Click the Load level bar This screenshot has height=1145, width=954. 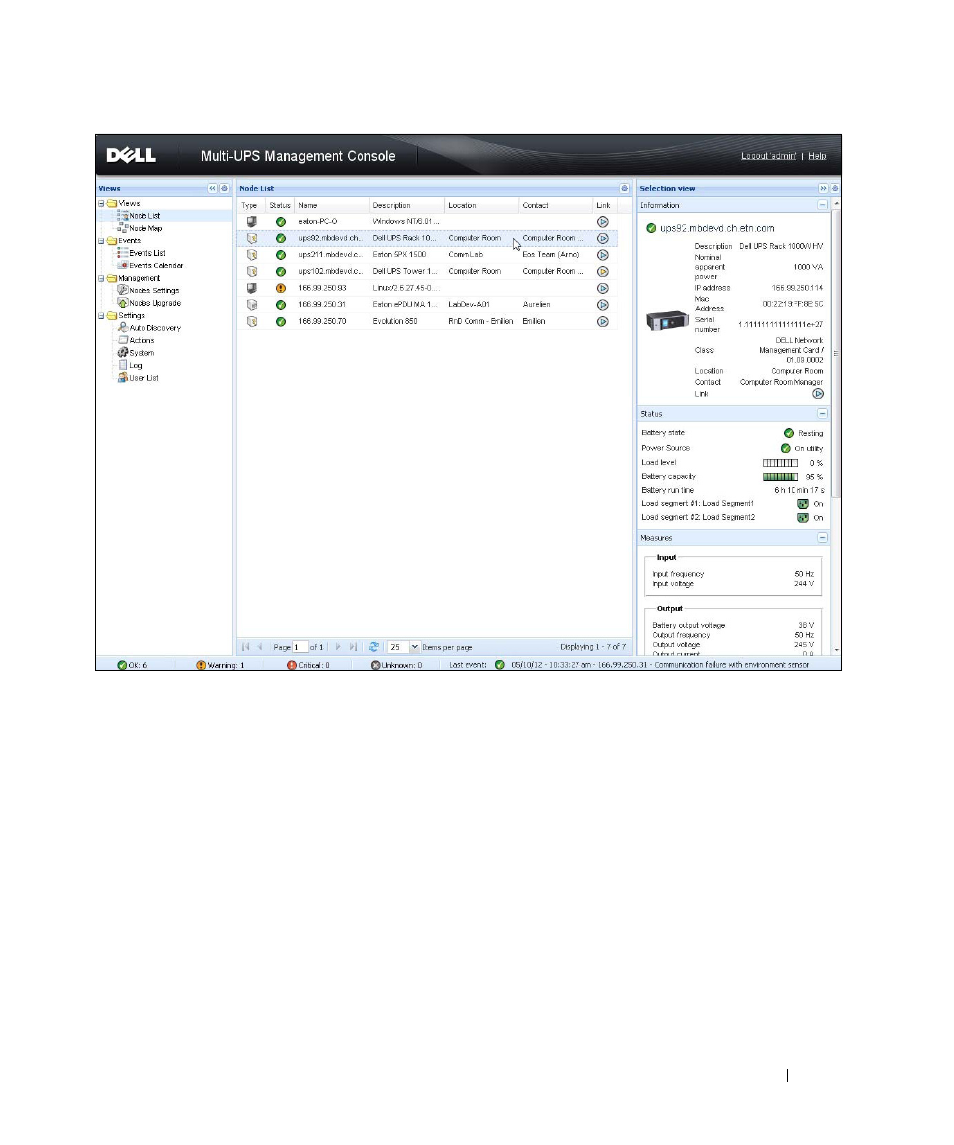(x=780, y=463)
